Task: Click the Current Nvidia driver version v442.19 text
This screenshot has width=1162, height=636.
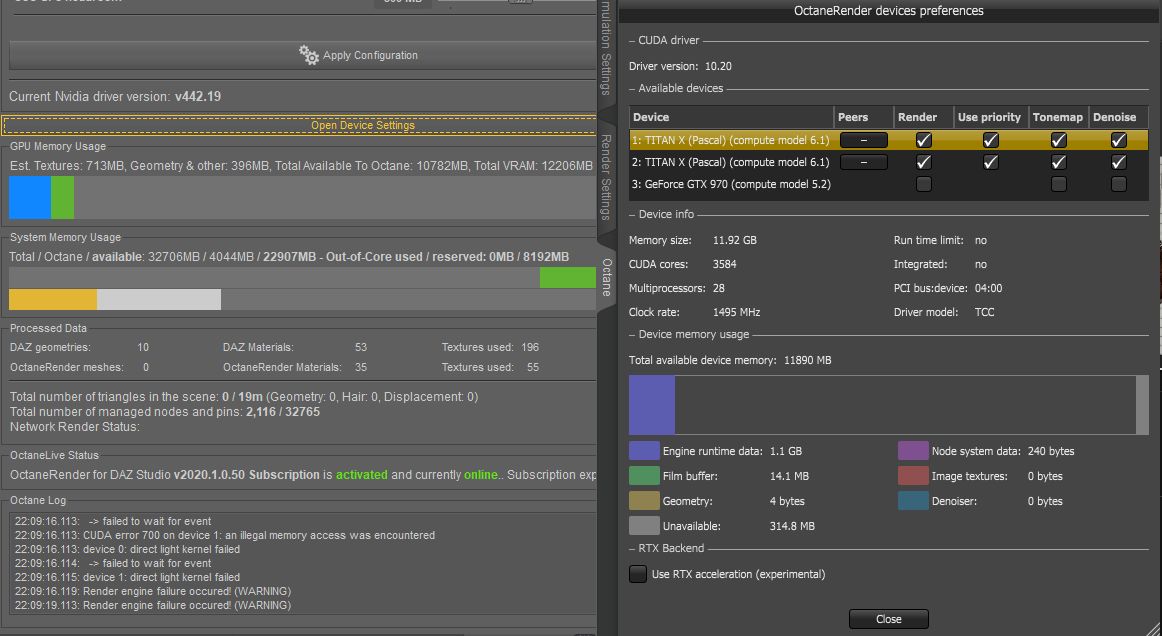Action: click(x=115, y=96)
